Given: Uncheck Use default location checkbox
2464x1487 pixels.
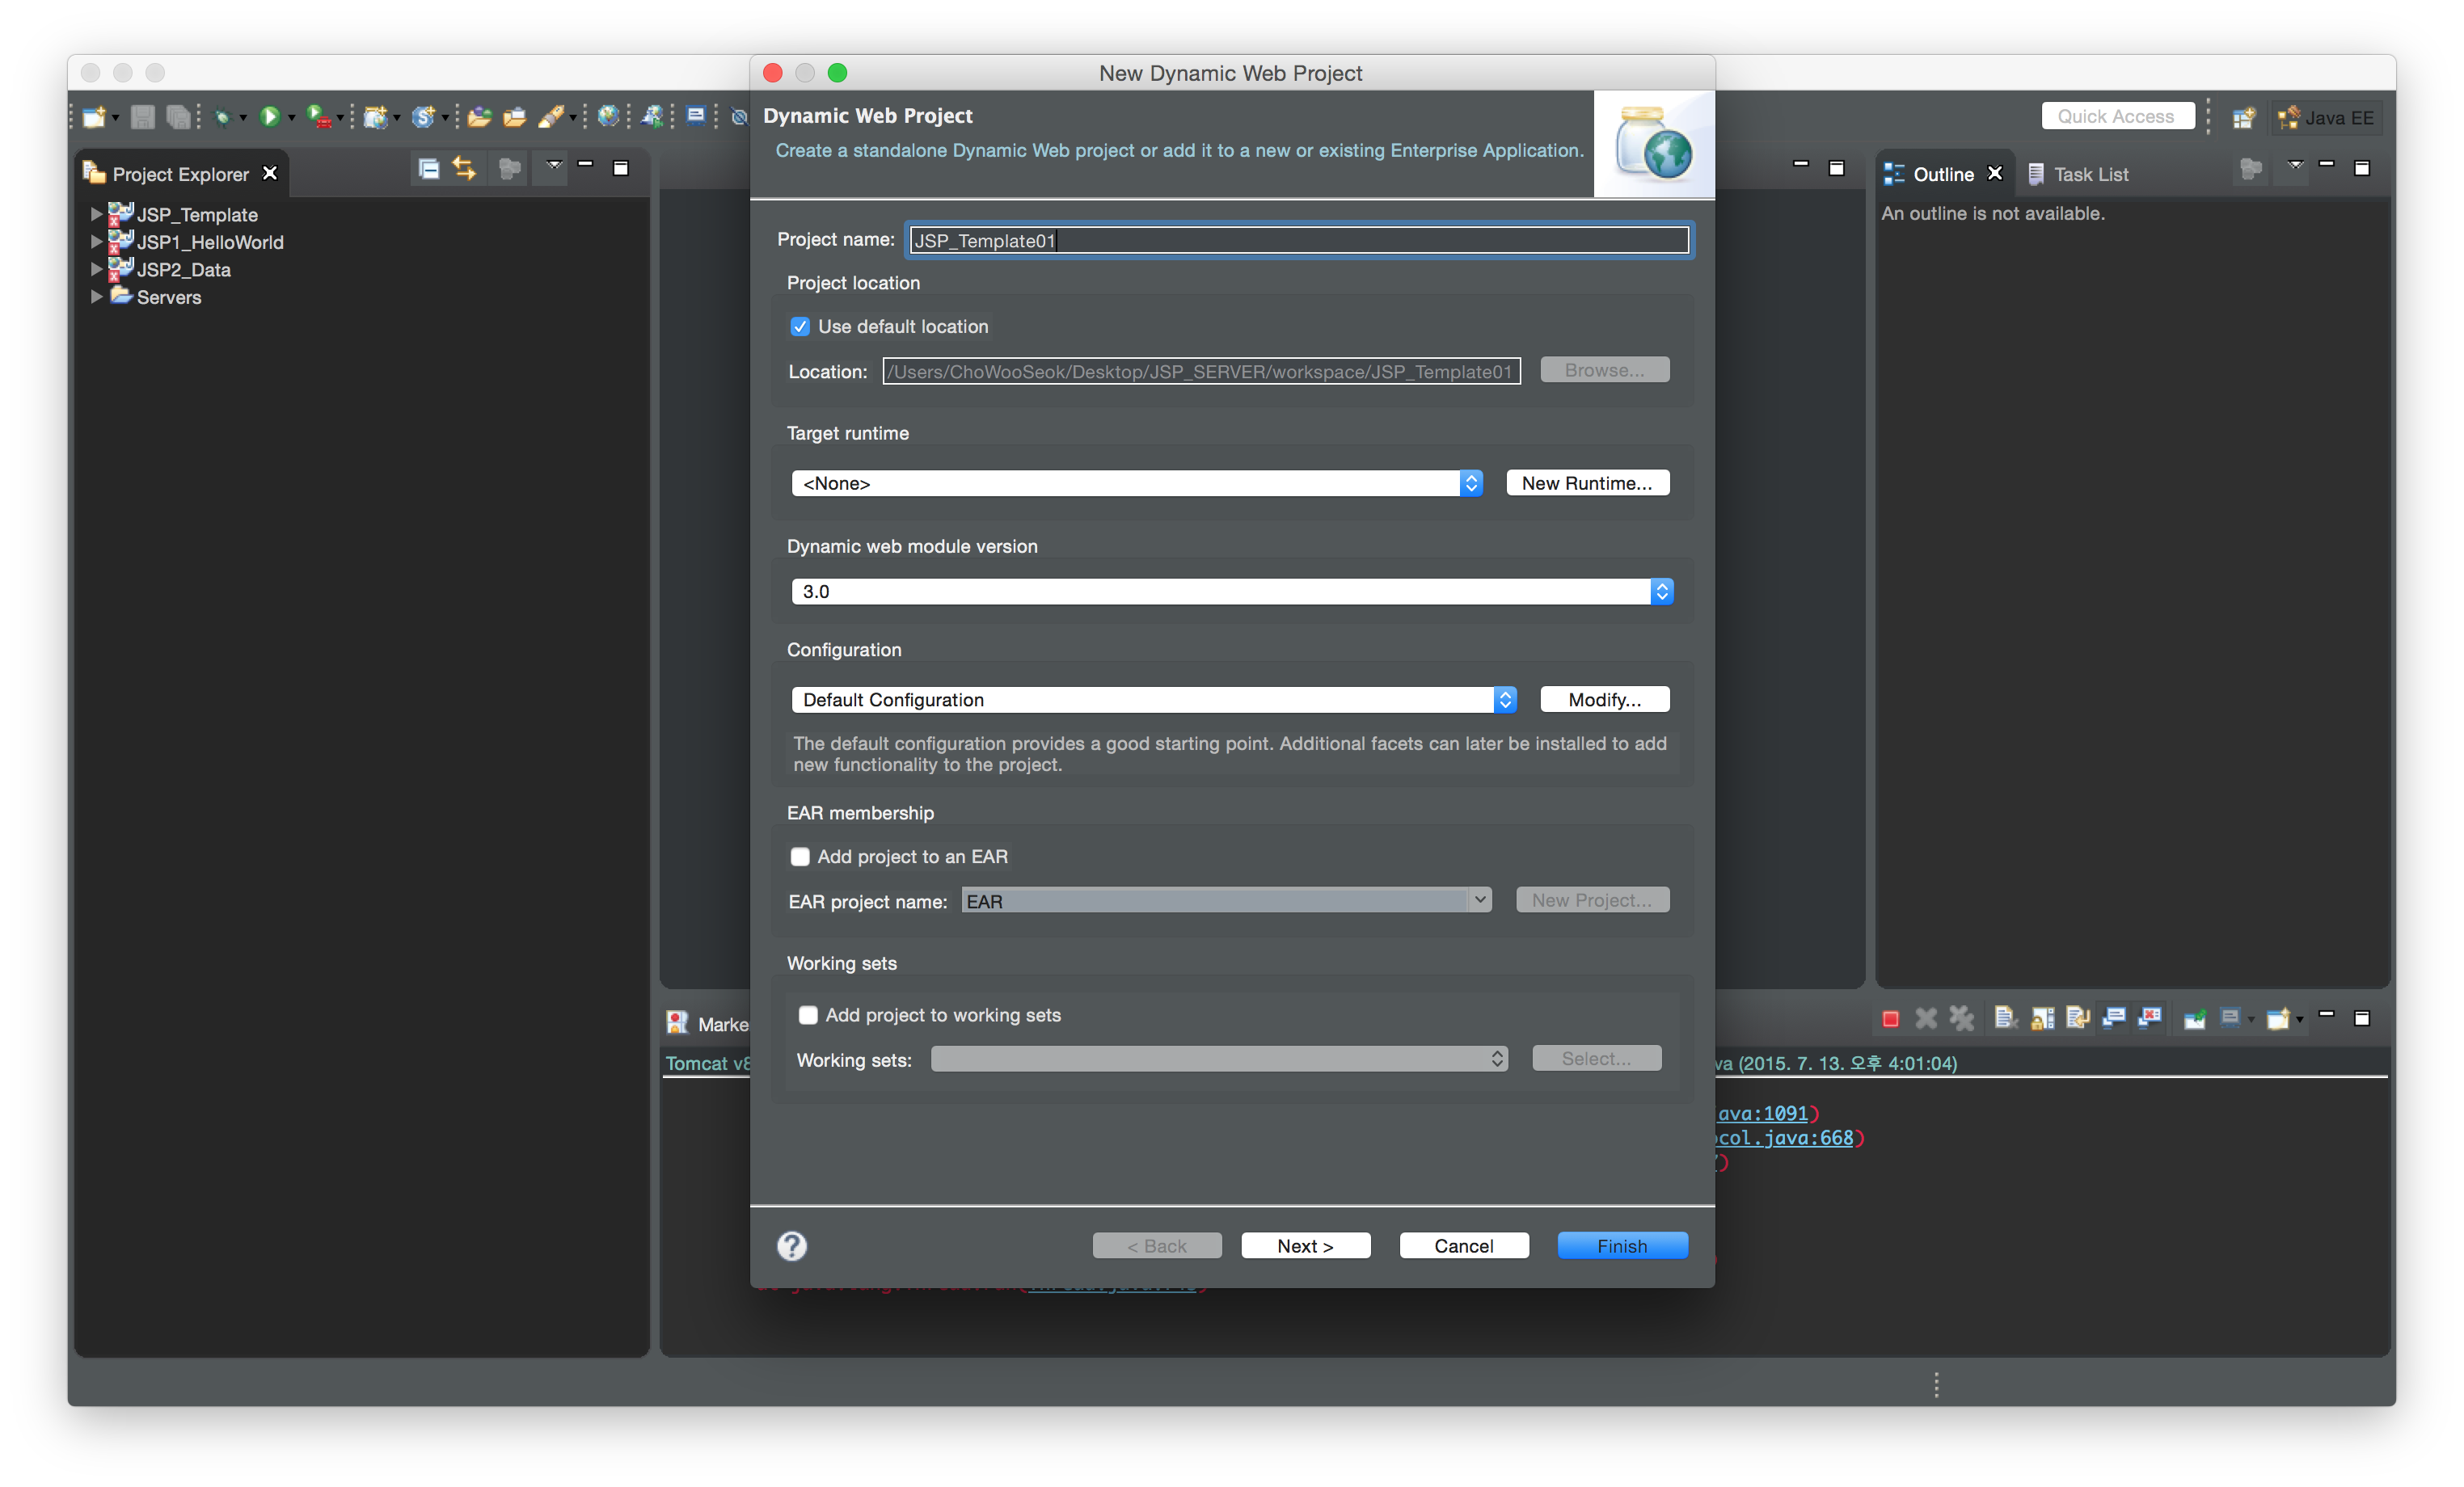Looking at the screenshot, I should coord(800,326).
